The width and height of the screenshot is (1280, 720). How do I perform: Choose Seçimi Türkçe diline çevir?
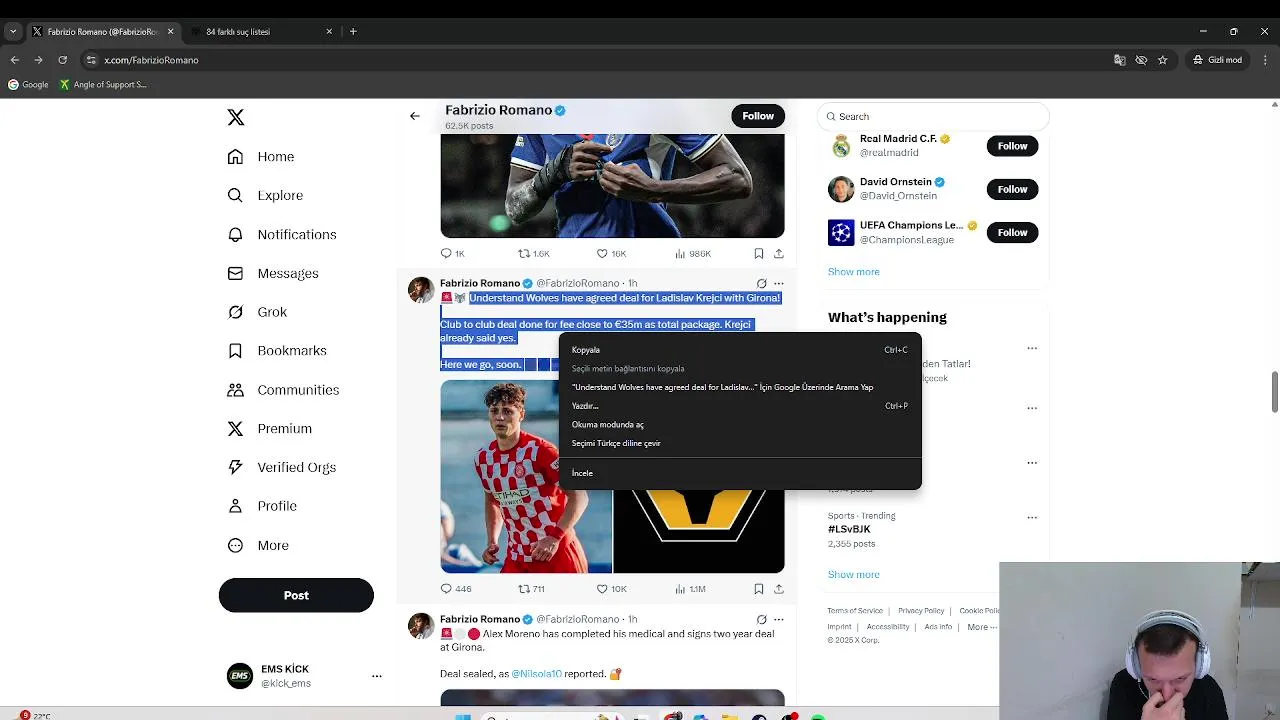(740, 443)
